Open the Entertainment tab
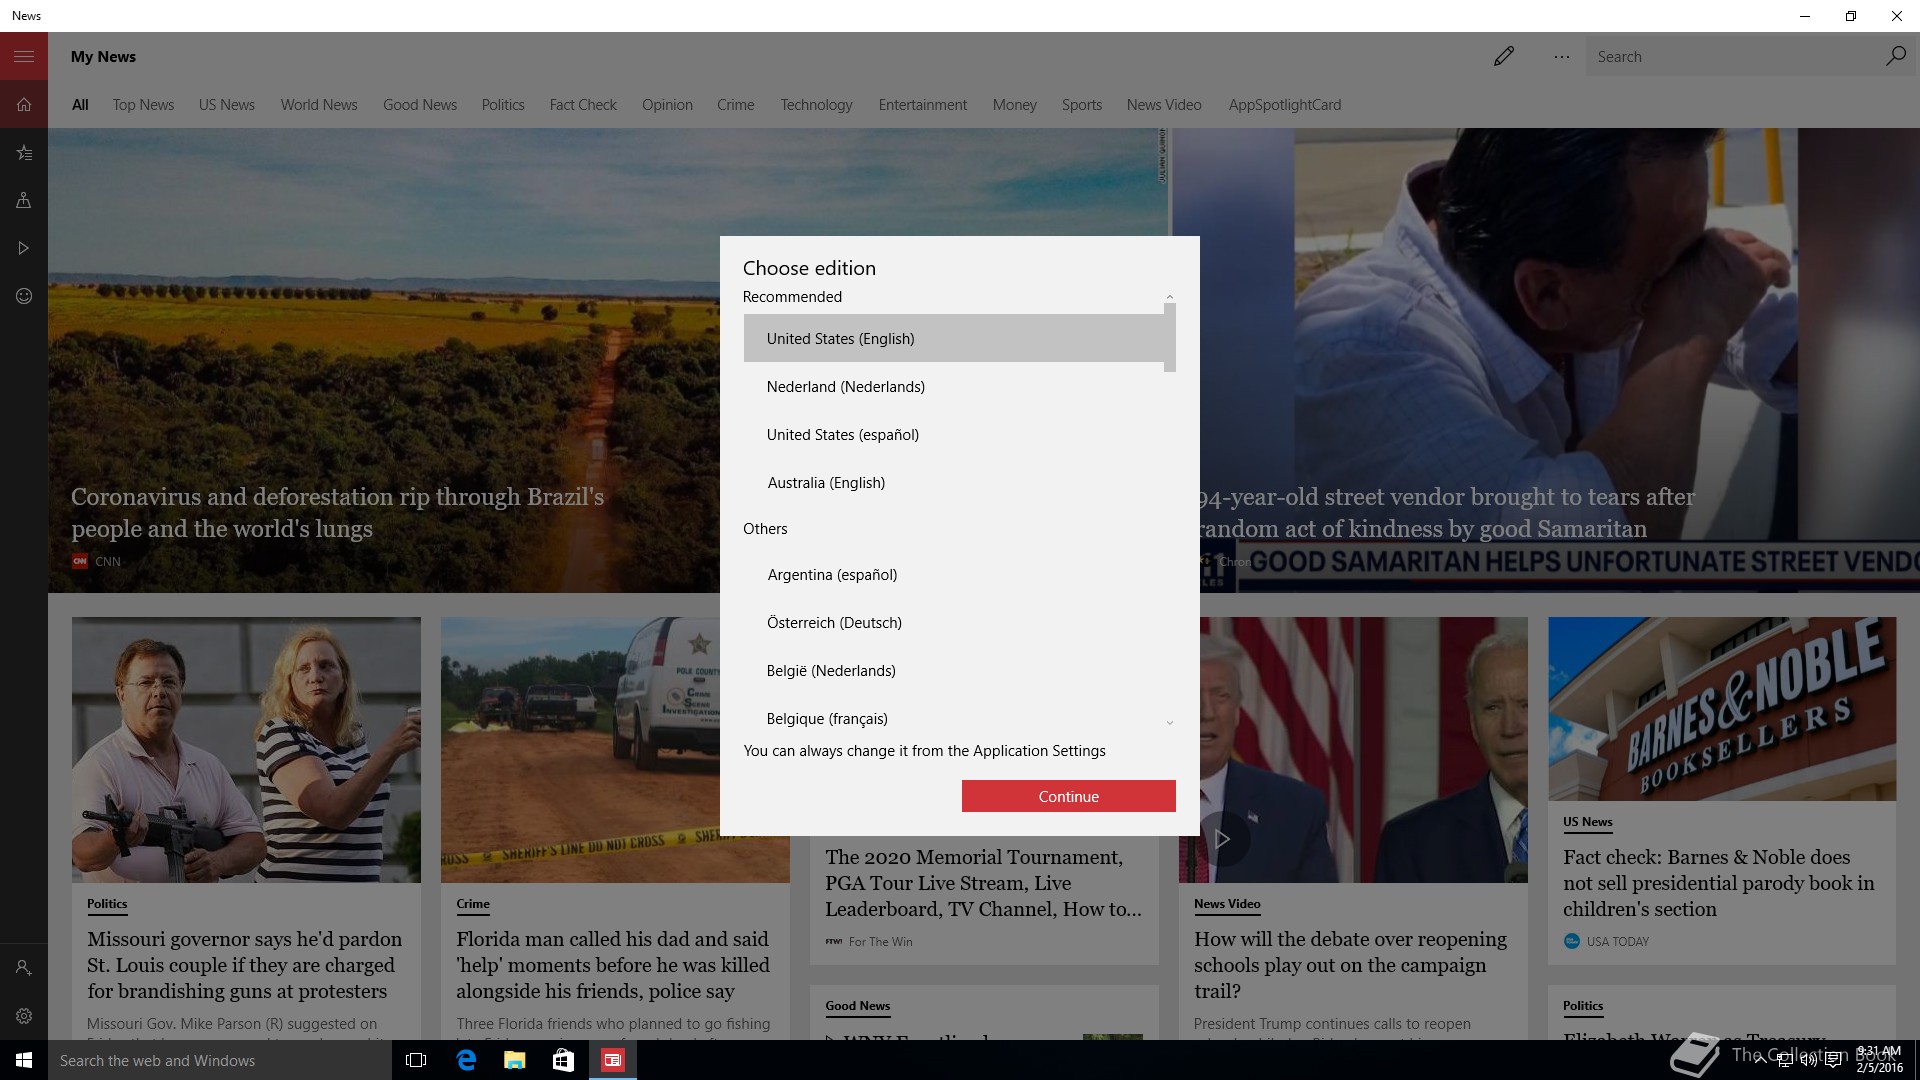The width and height of the screenshot is (1920, 1080). (x=923, y=104)
